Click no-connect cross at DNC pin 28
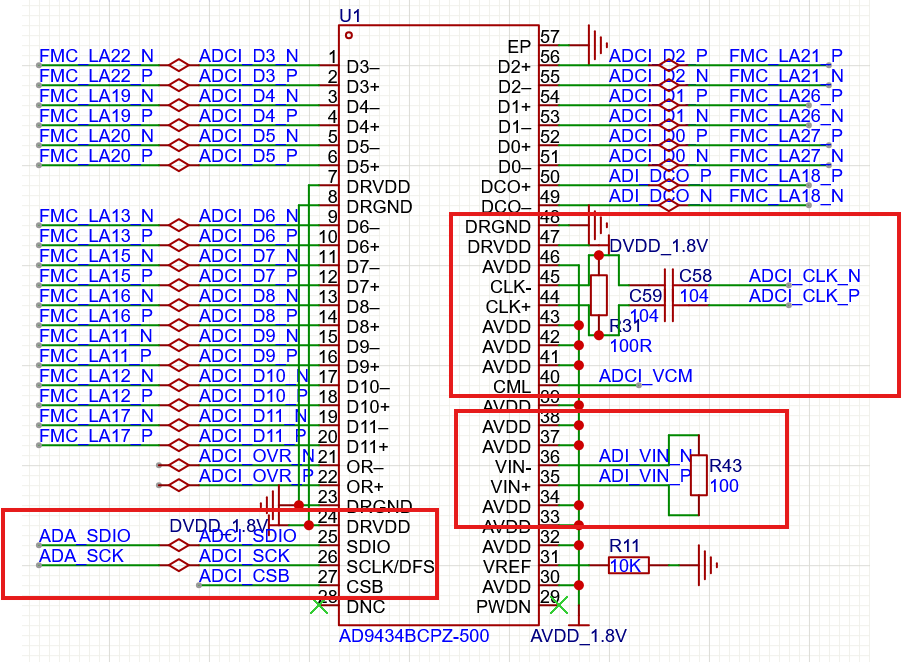 coord(319,605)
